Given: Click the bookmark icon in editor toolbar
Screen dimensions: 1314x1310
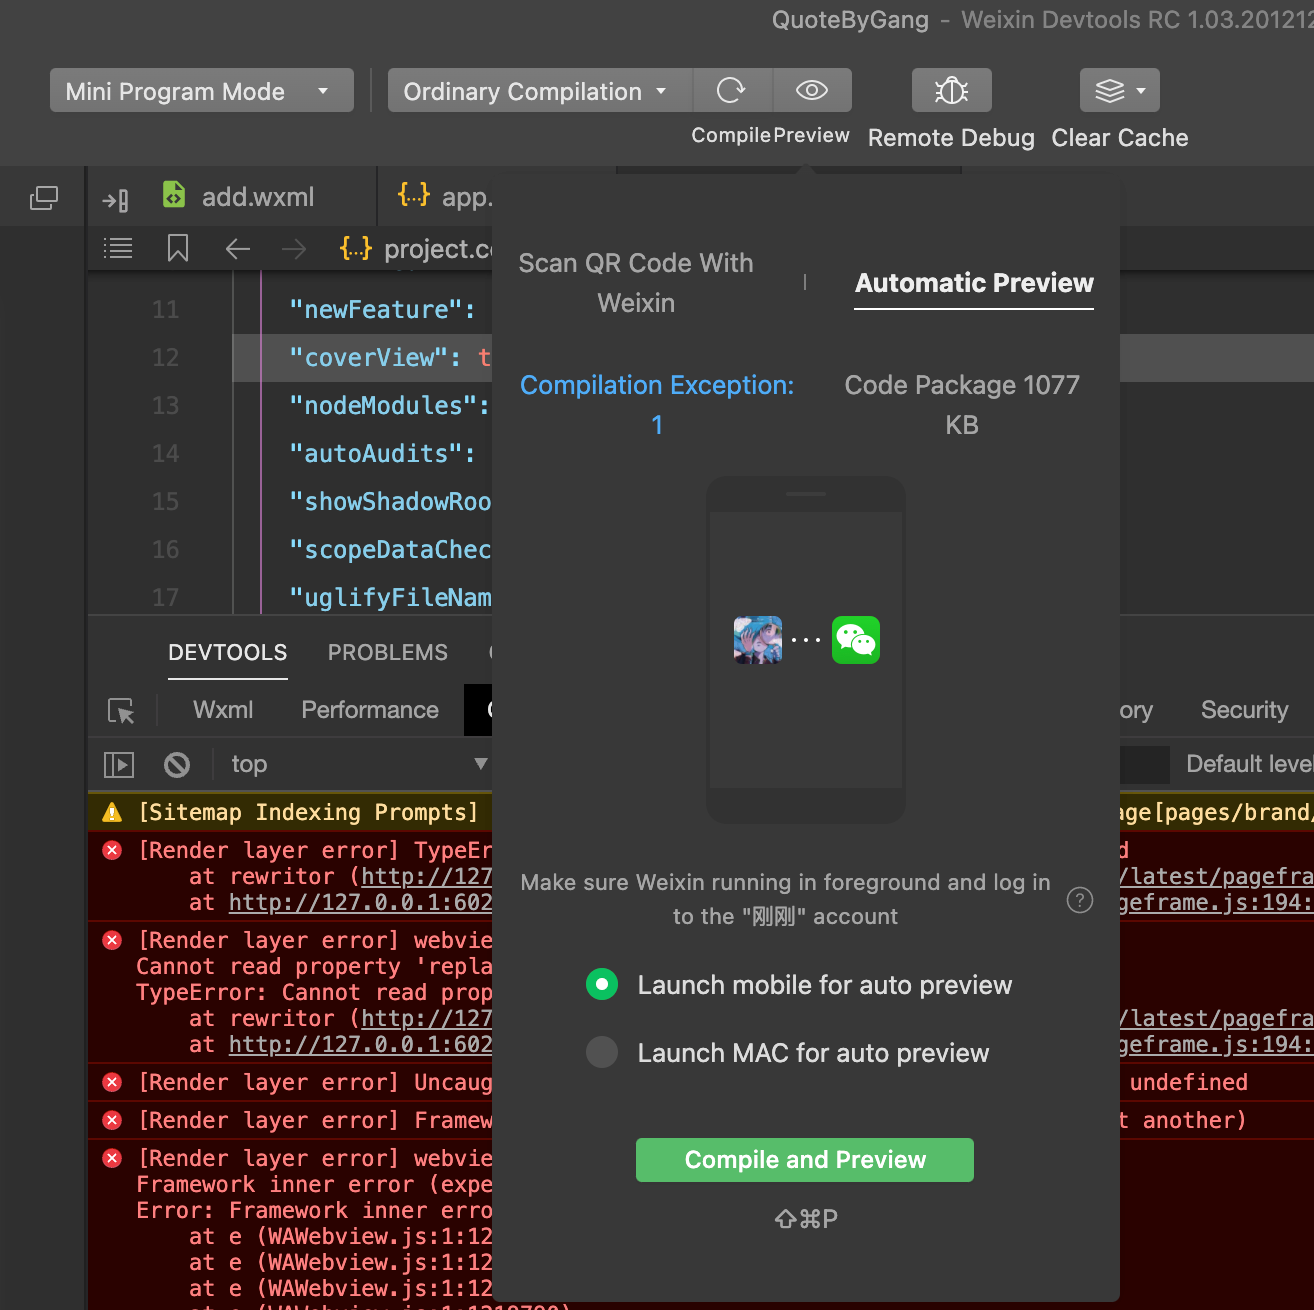Looking at the screenshot, I should (x=178, y=248).
